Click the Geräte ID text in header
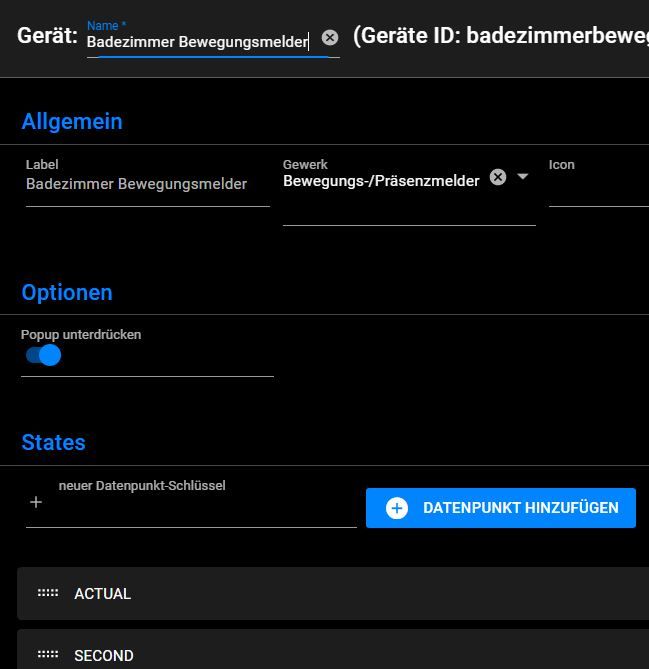 click(500, 37)
